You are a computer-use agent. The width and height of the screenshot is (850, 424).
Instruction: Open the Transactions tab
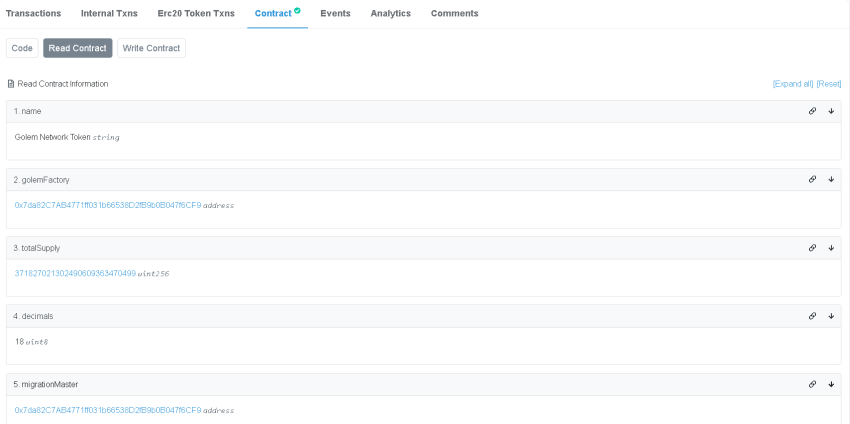coord(34,14)
